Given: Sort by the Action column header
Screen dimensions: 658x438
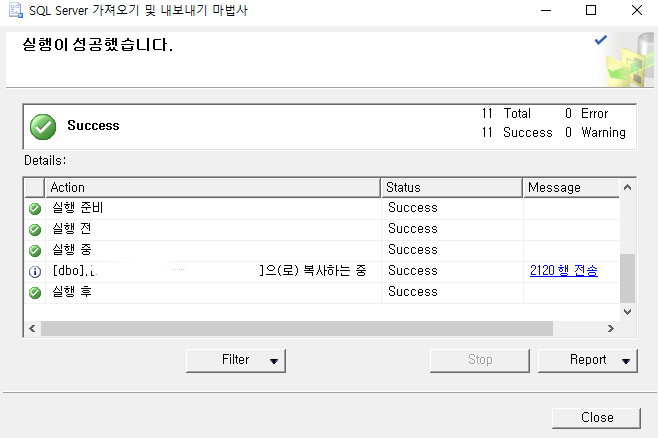Looking at the screenshot, I should [212, 188].
